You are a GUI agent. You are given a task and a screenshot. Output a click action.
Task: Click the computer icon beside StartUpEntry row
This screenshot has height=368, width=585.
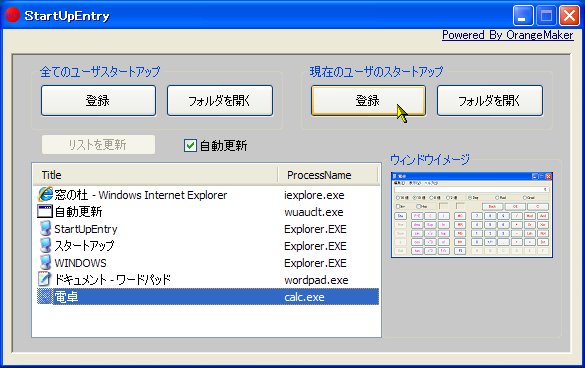click(45, 228)
